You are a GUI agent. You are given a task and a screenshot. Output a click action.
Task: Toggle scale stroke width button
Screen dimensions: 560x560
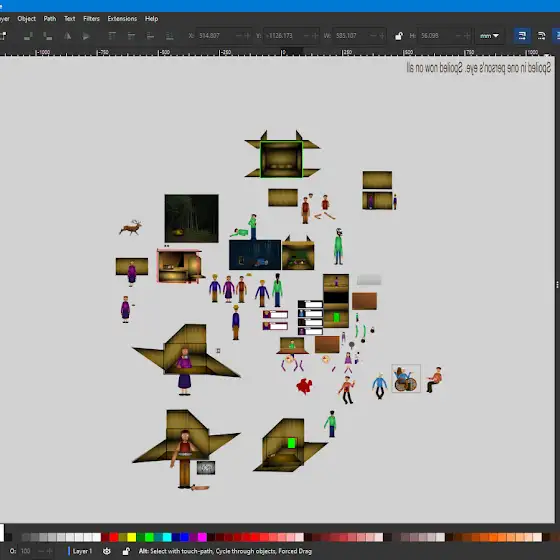(522, 36)
